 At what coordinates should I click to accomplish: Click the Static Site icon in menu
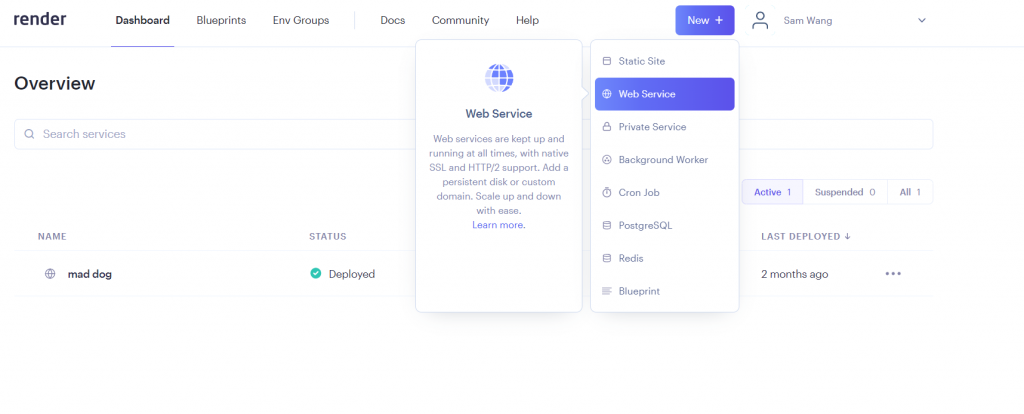click(x=607, y=61)
